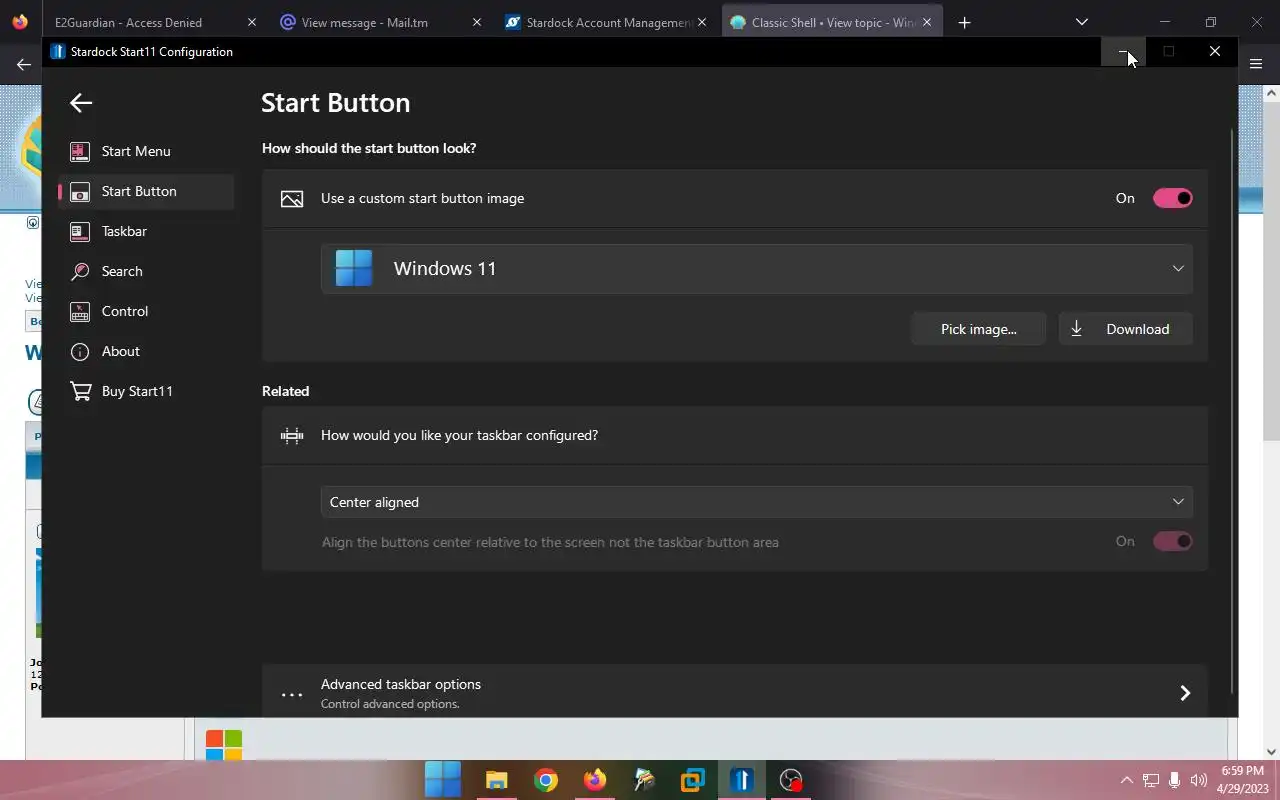The height and width of the screenshot is (800, 1280).
Task: Open the clock showing 6:59 PM
Action: 1242,780
